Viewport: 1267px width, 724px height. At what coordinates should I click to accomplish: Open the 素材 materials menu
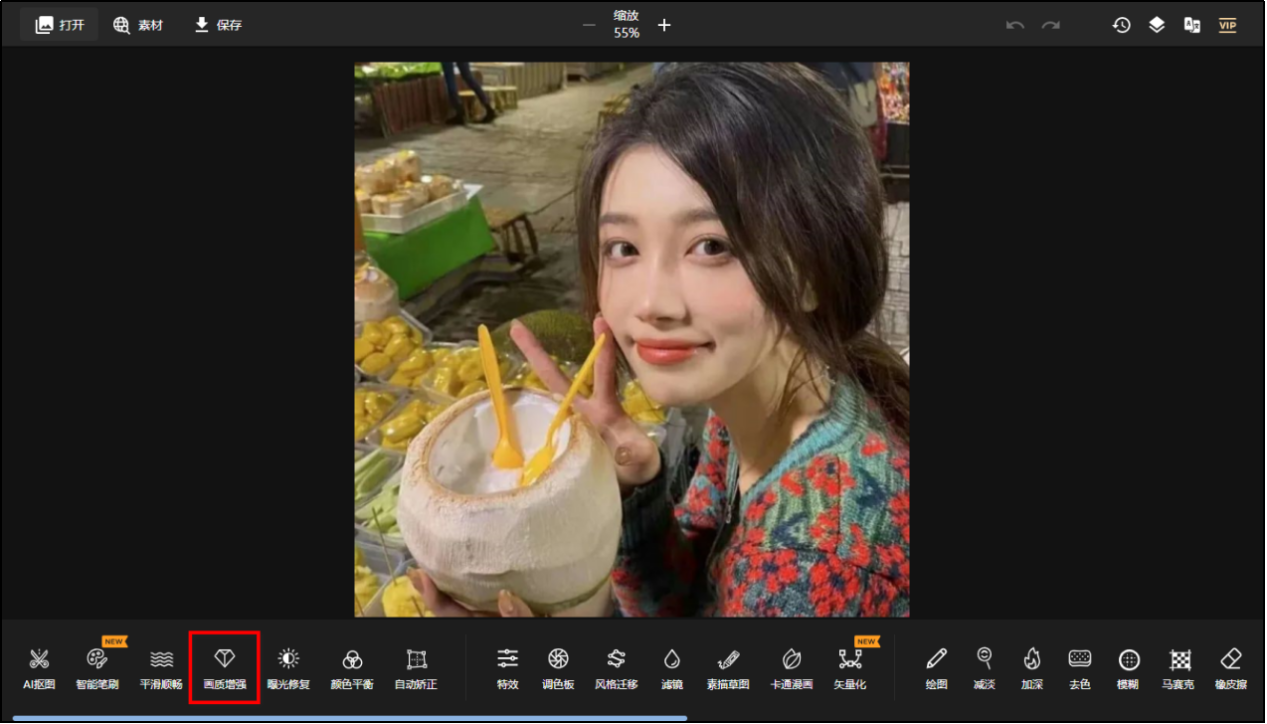[138, 25]
